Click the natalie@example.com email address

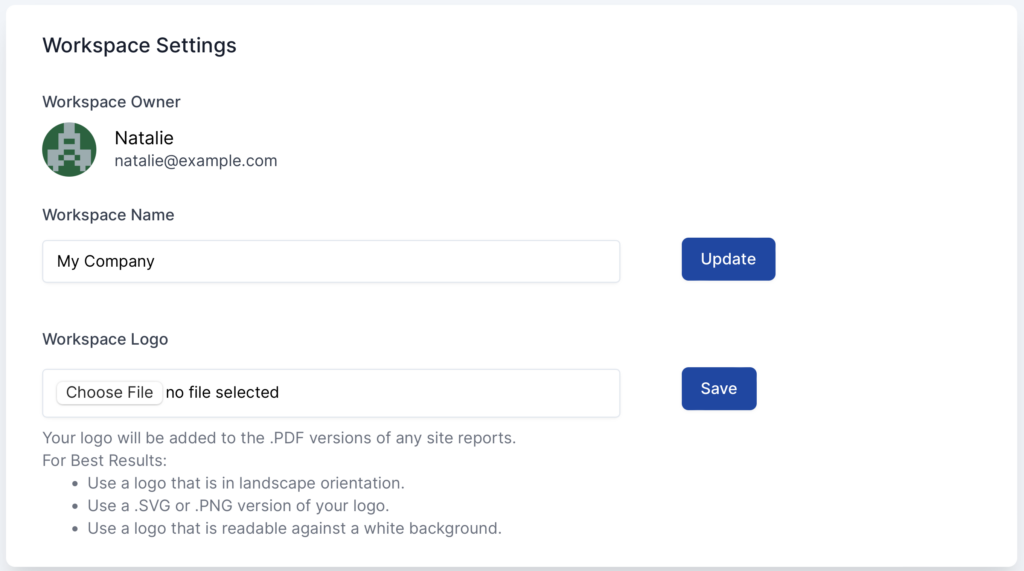coord(196,160)
